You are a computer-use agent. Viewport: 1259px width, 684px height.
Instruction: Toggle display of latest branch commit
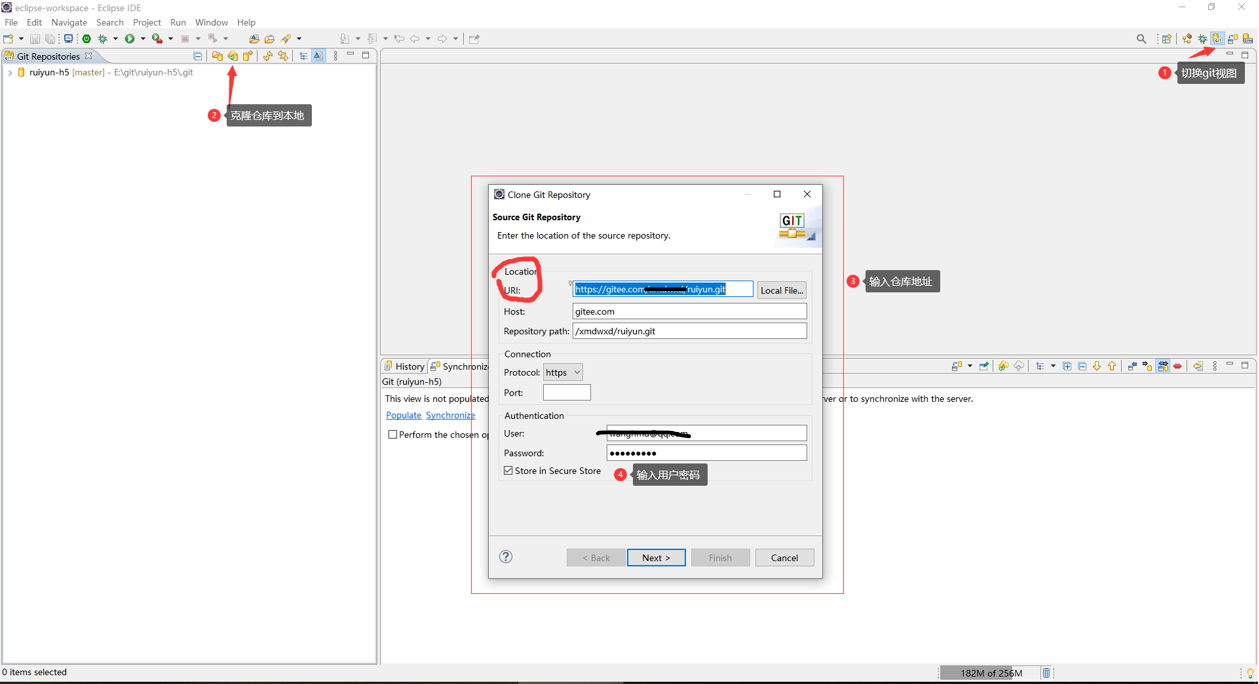(x=318, y=56)
